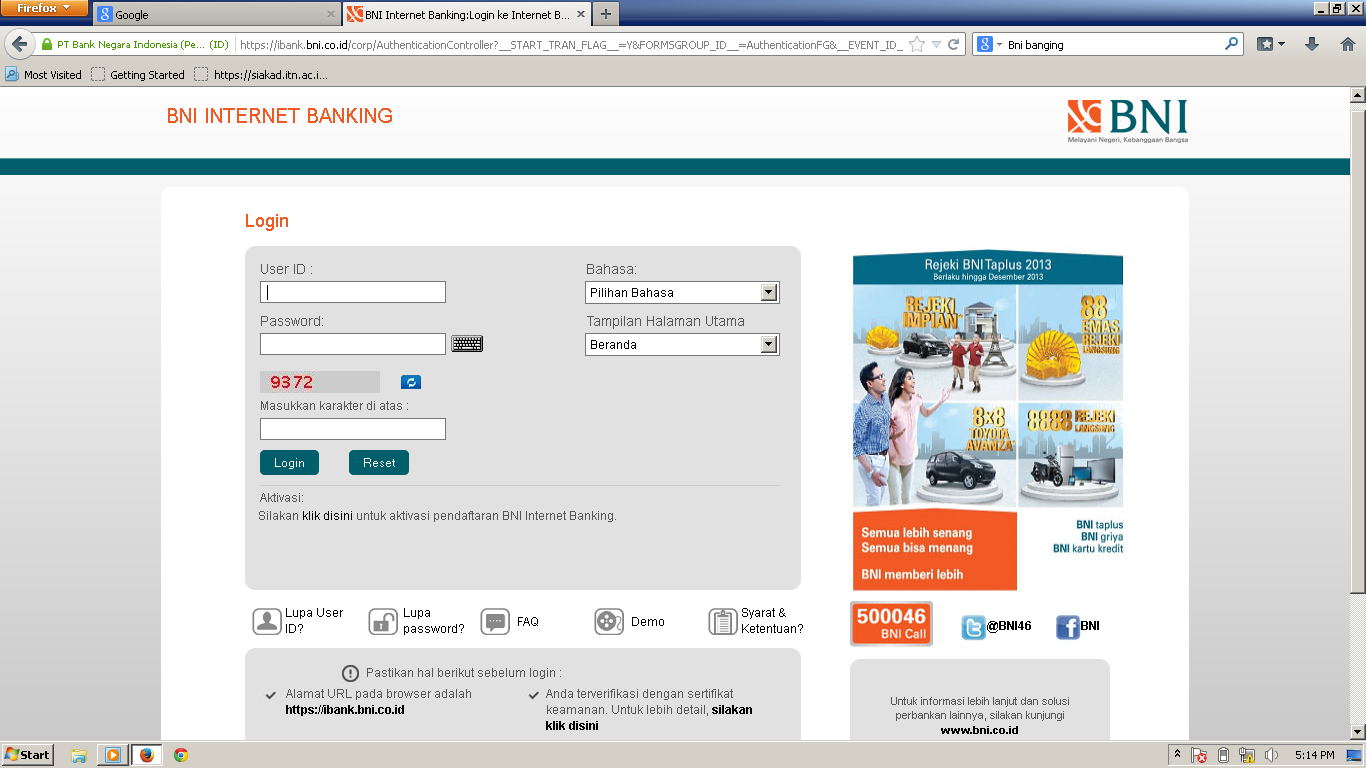Open Chrome from the taskbar

pos(181,755)
